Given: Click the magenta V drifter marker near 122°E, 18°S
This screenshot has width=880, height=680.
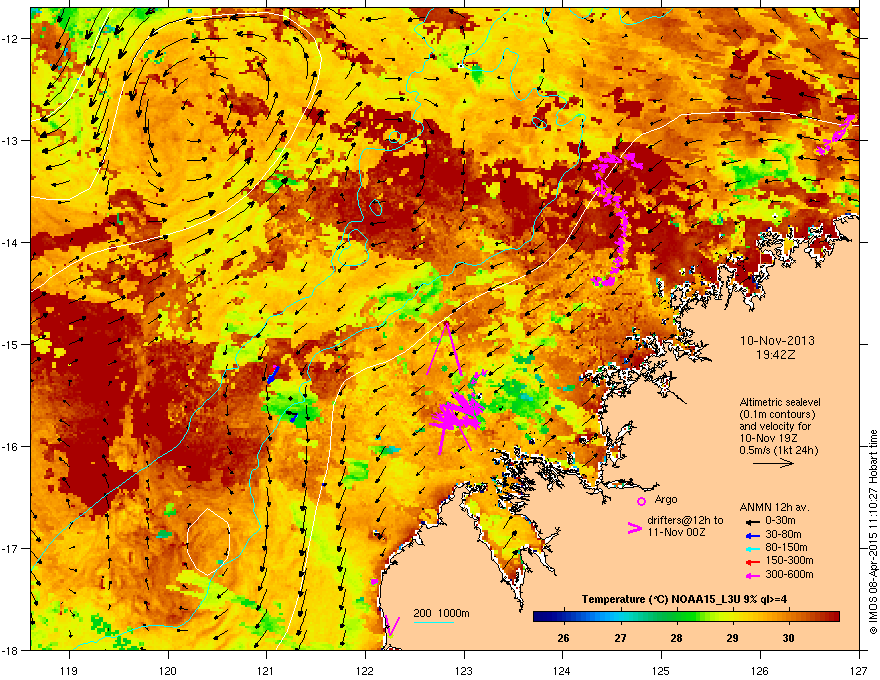Looking at the screenshot, I should coord(392,626).
